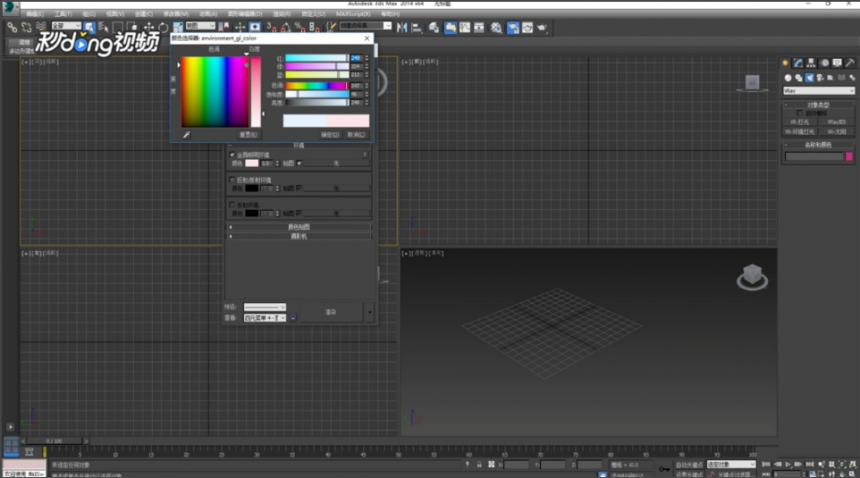
Task: Select the Cameras category icon
Action: 820,78
